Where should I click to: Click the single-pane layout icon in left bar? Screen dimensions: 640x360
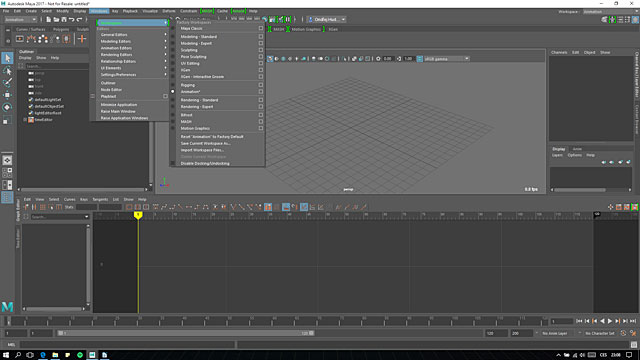pyautogui.click(x=7, y=160)
